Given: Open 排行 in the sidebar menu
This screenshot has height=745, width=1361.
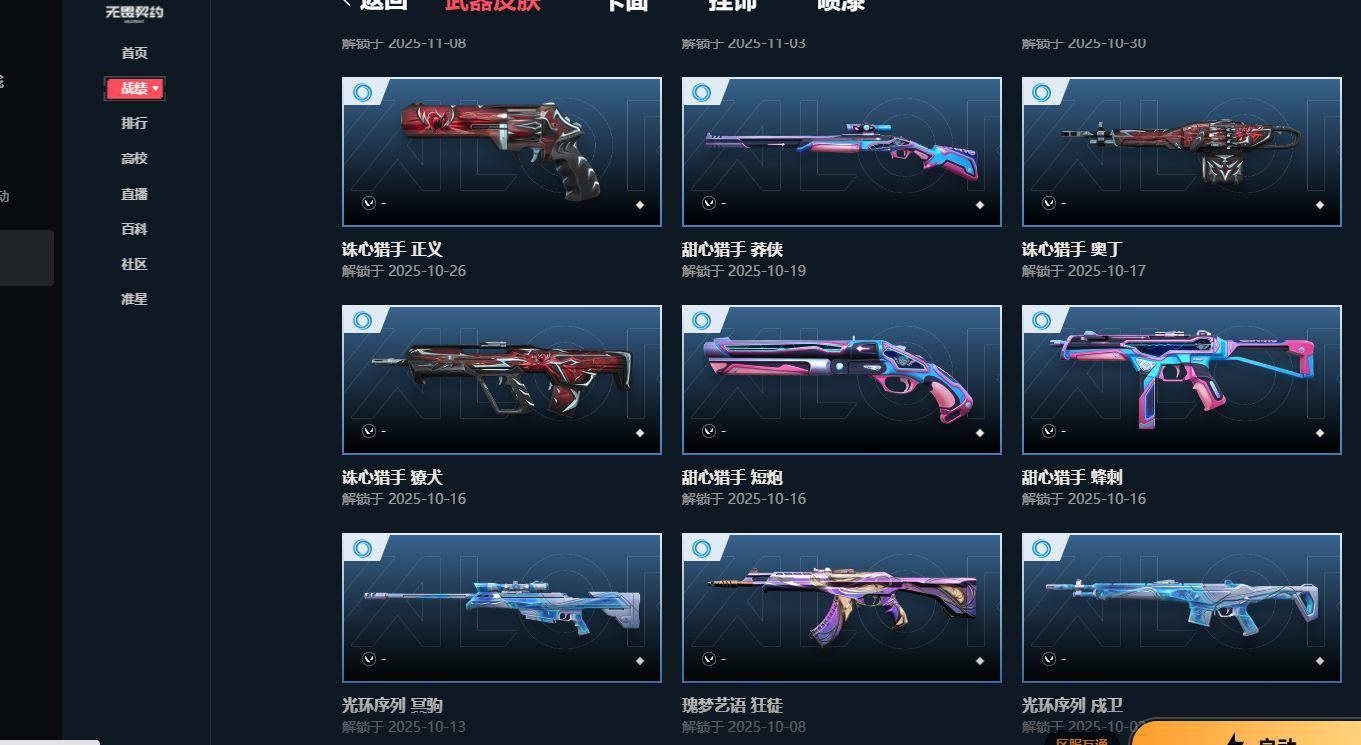Looking at the screenshot, I should click(134, 123).
